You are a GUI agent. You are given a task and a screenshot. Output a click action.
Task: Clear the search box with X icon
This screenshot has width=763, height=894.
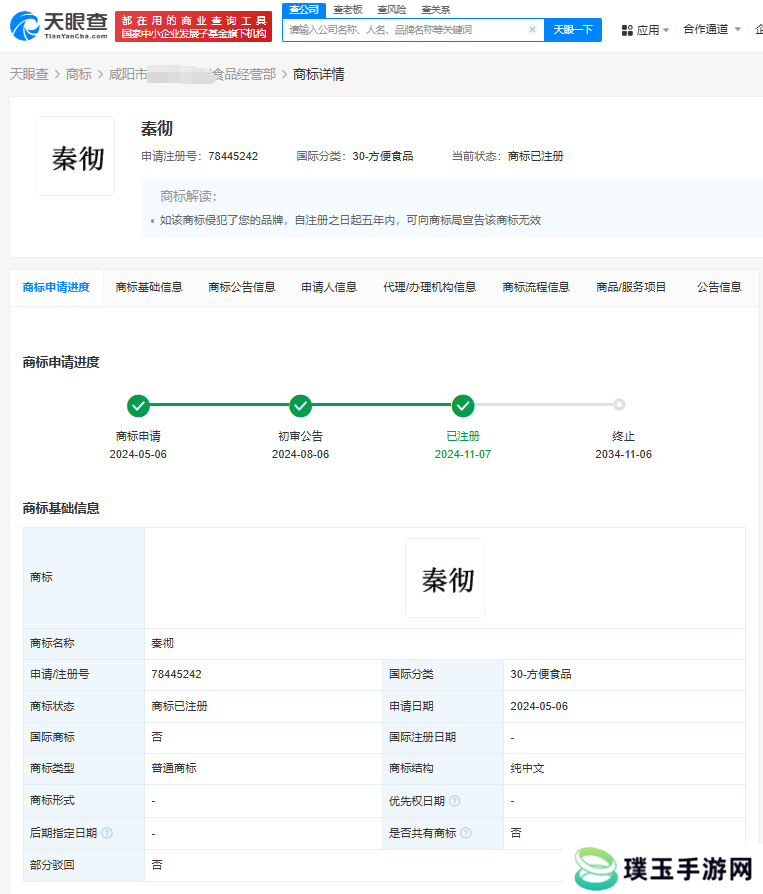point(532,30)
